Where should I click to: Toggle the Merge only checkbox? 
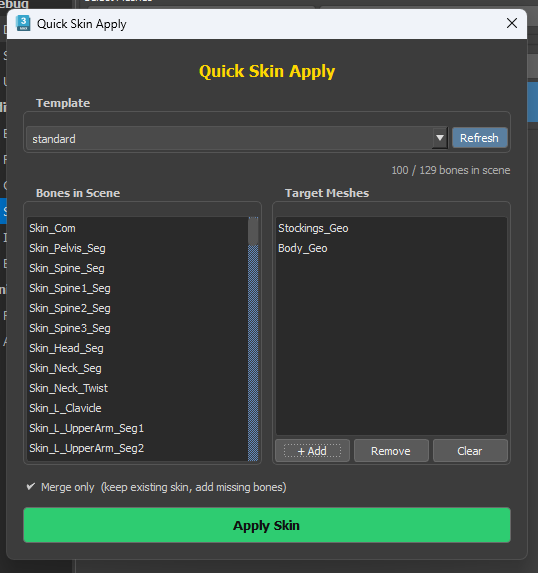click(31, 486)
